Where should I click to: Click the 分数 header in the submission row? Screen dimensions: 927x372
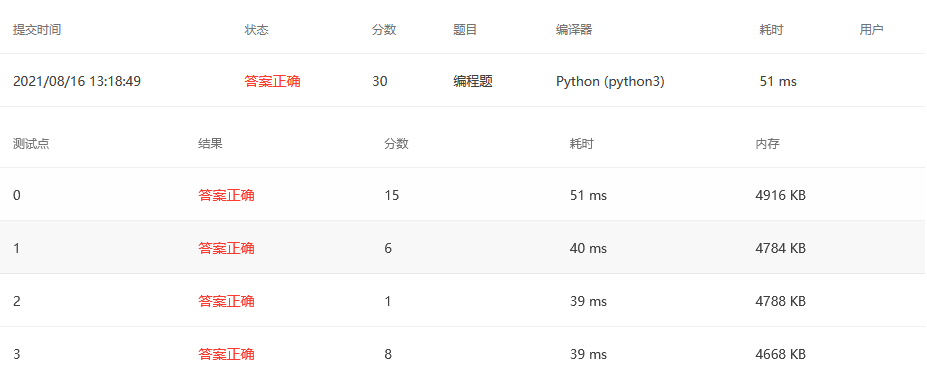coord(384,30)
